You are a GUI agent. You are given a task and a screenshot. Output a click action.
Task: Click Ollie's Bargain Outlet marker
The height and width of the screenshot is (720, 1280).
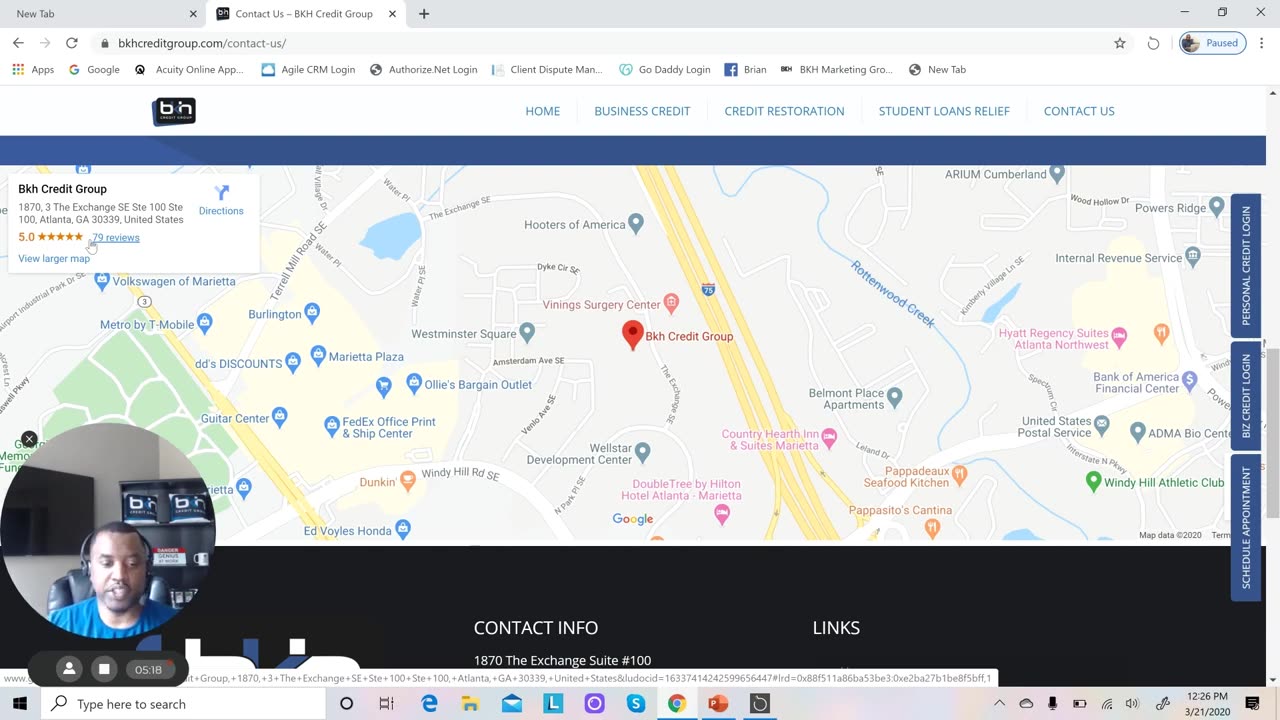(x=414, y=382)
